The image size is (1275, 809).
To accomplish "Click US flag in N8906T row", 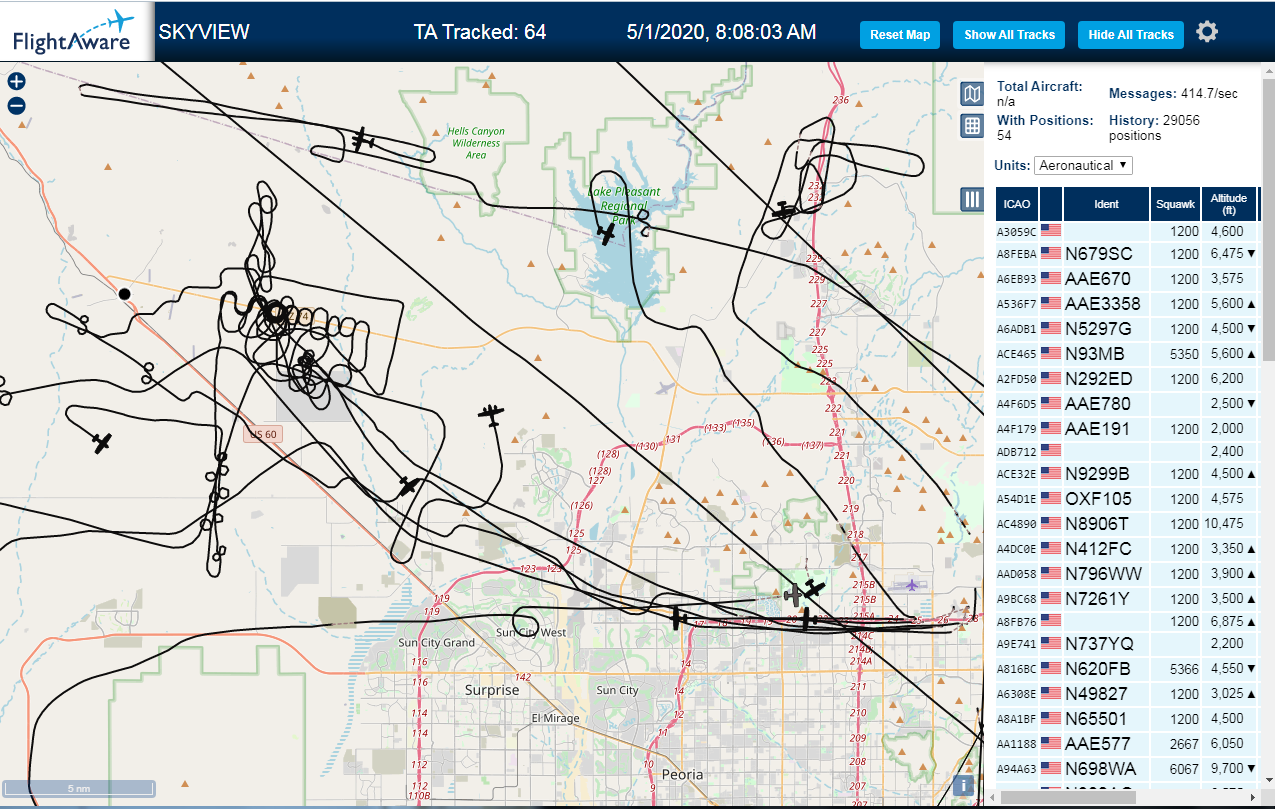I will coord(1051,523).
